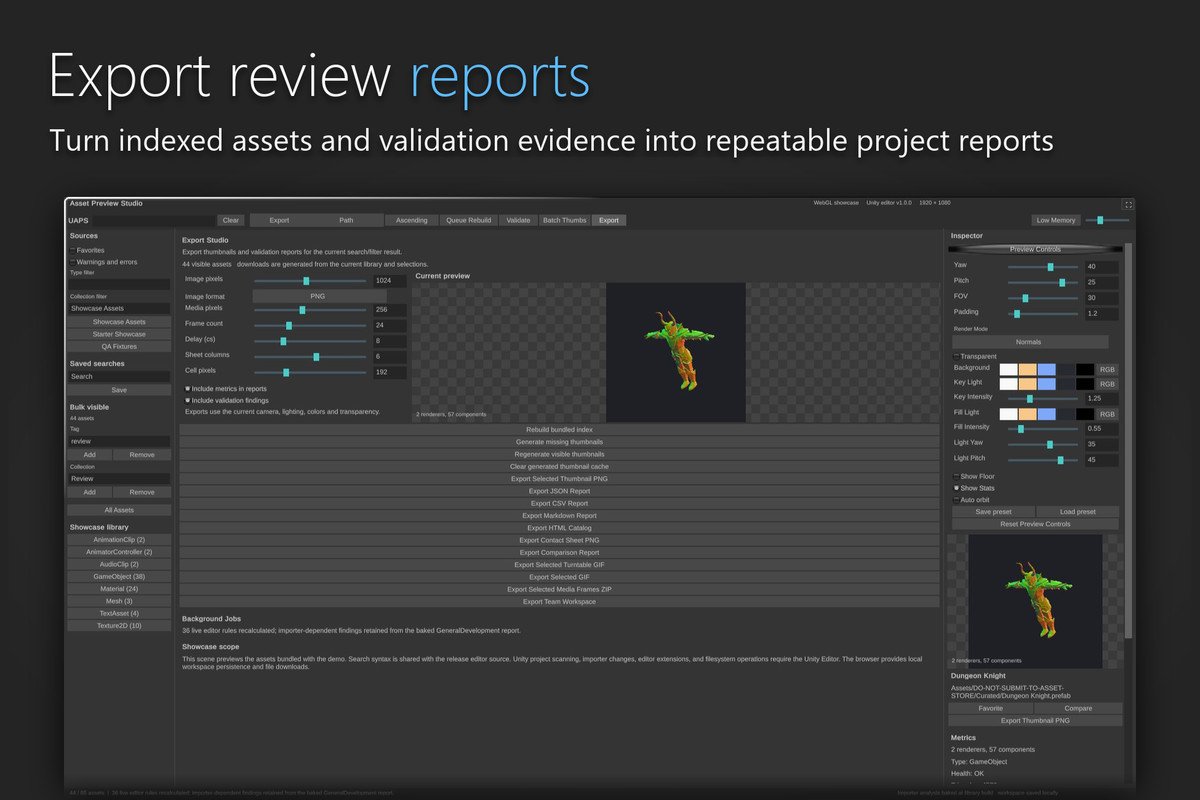Adjust the Yaw slider
Image resolution: width=1200 pixels, height=800 pixels.
coord(1043,267)
